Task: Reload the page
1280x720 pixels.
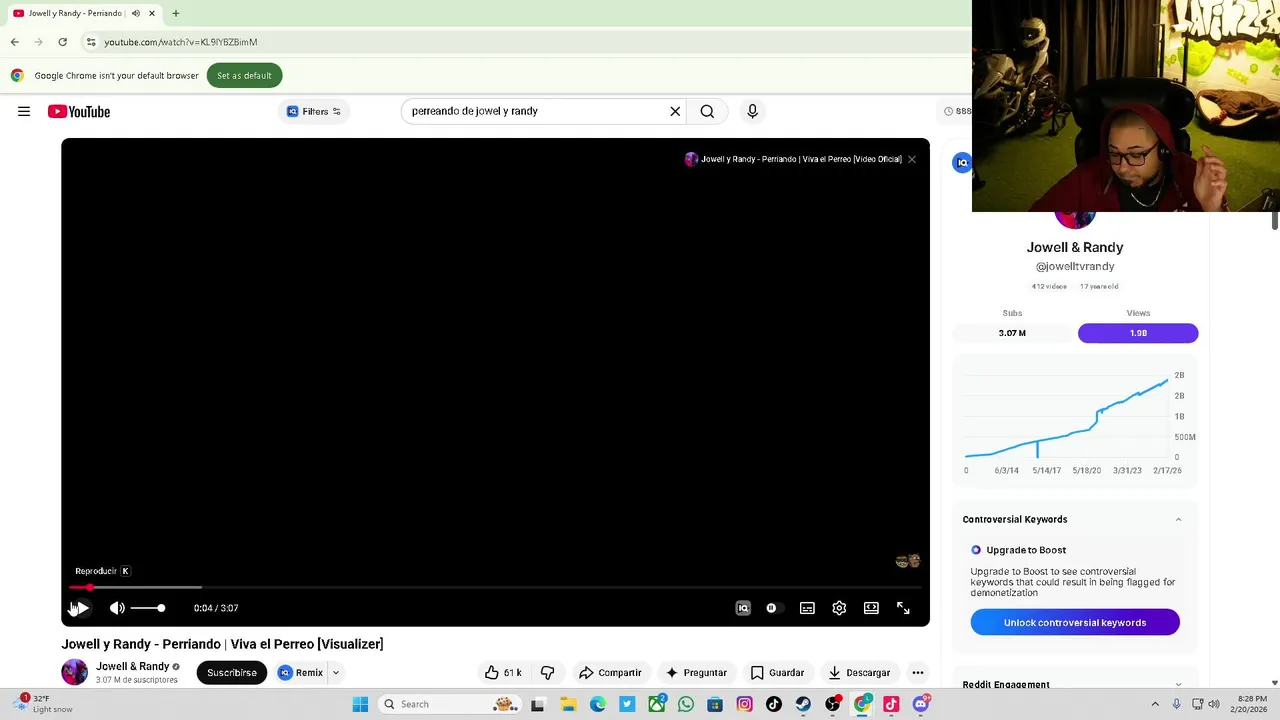Action: [62, 42]
